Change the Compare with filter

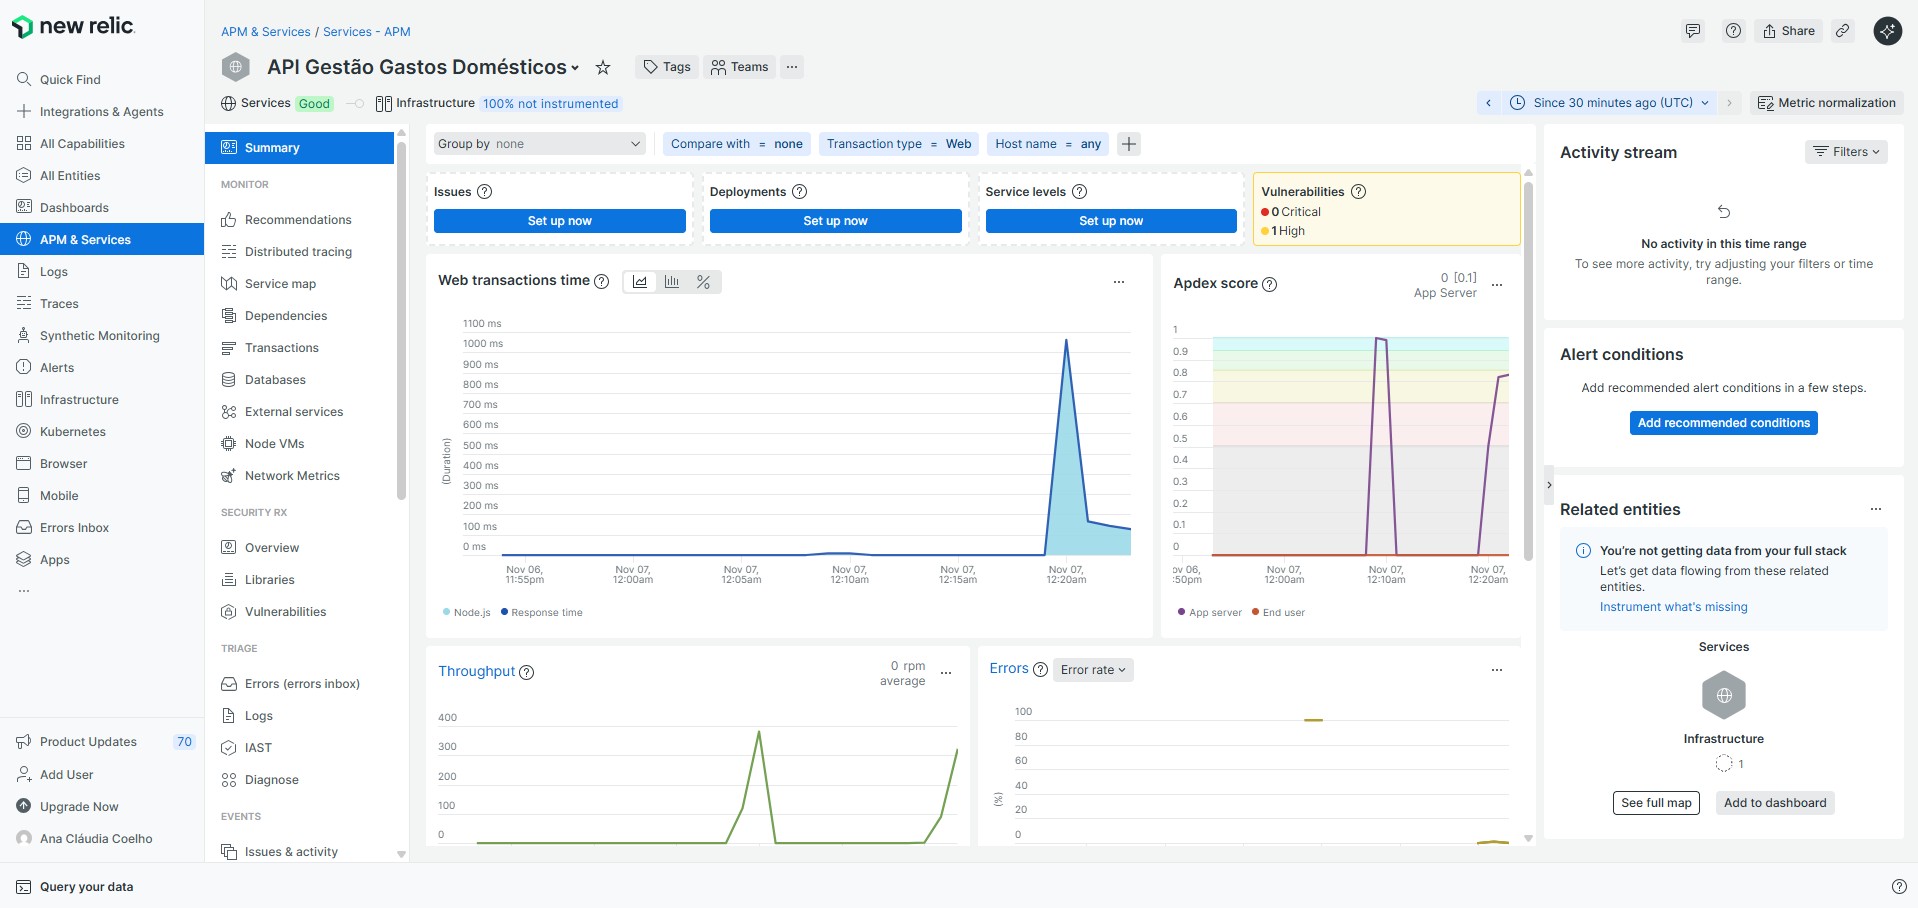pyautogui.click(x=737, y=144)
